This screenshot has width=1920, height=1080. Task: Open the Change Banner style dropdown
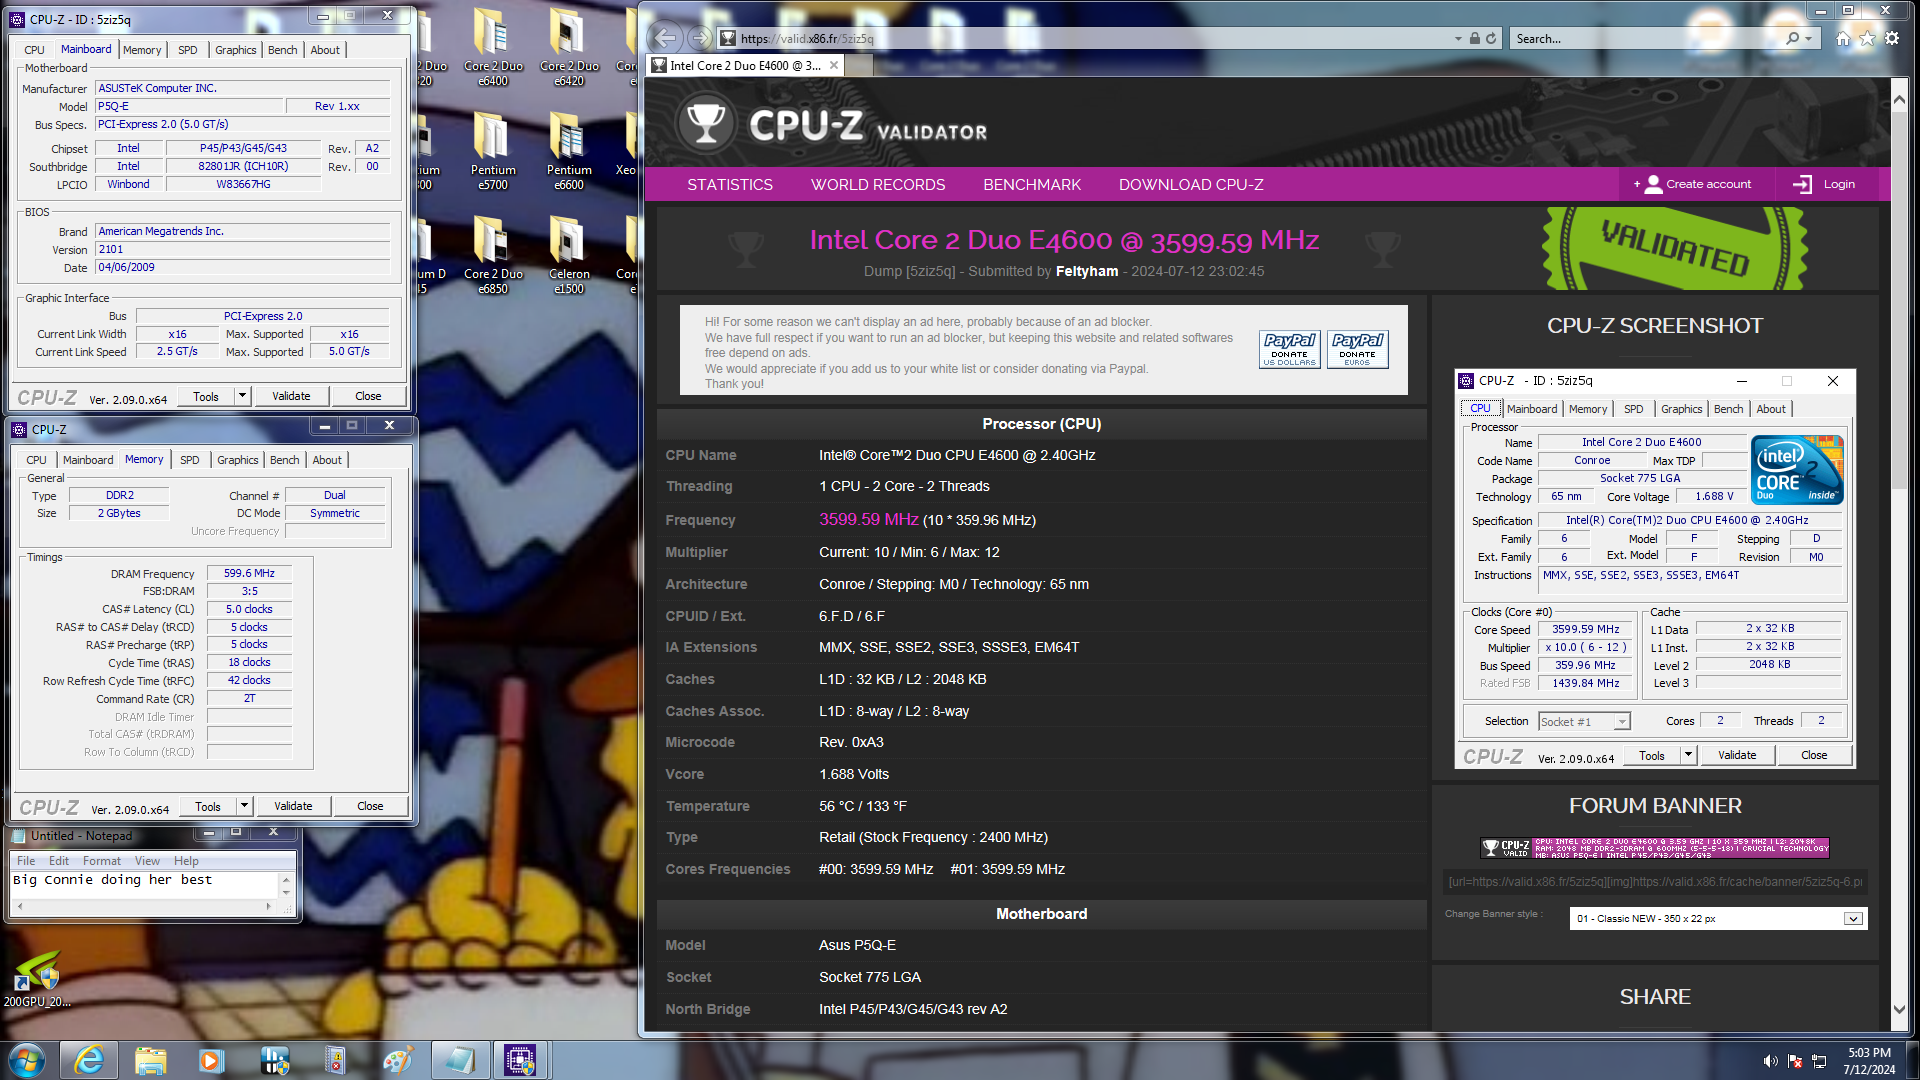tap(1718, 919)
